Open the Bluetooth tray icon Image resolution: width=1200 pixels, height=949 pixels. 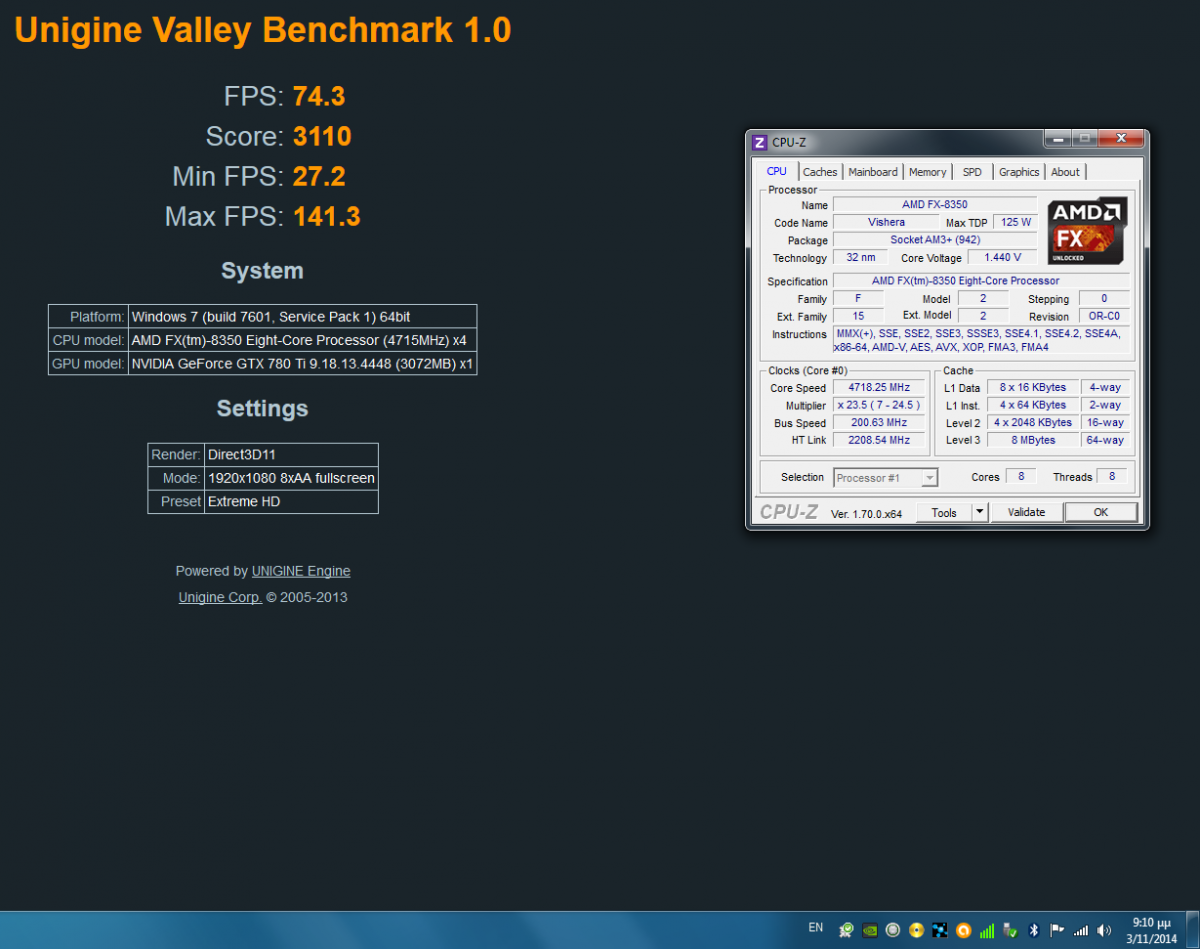click(1034, 931)
